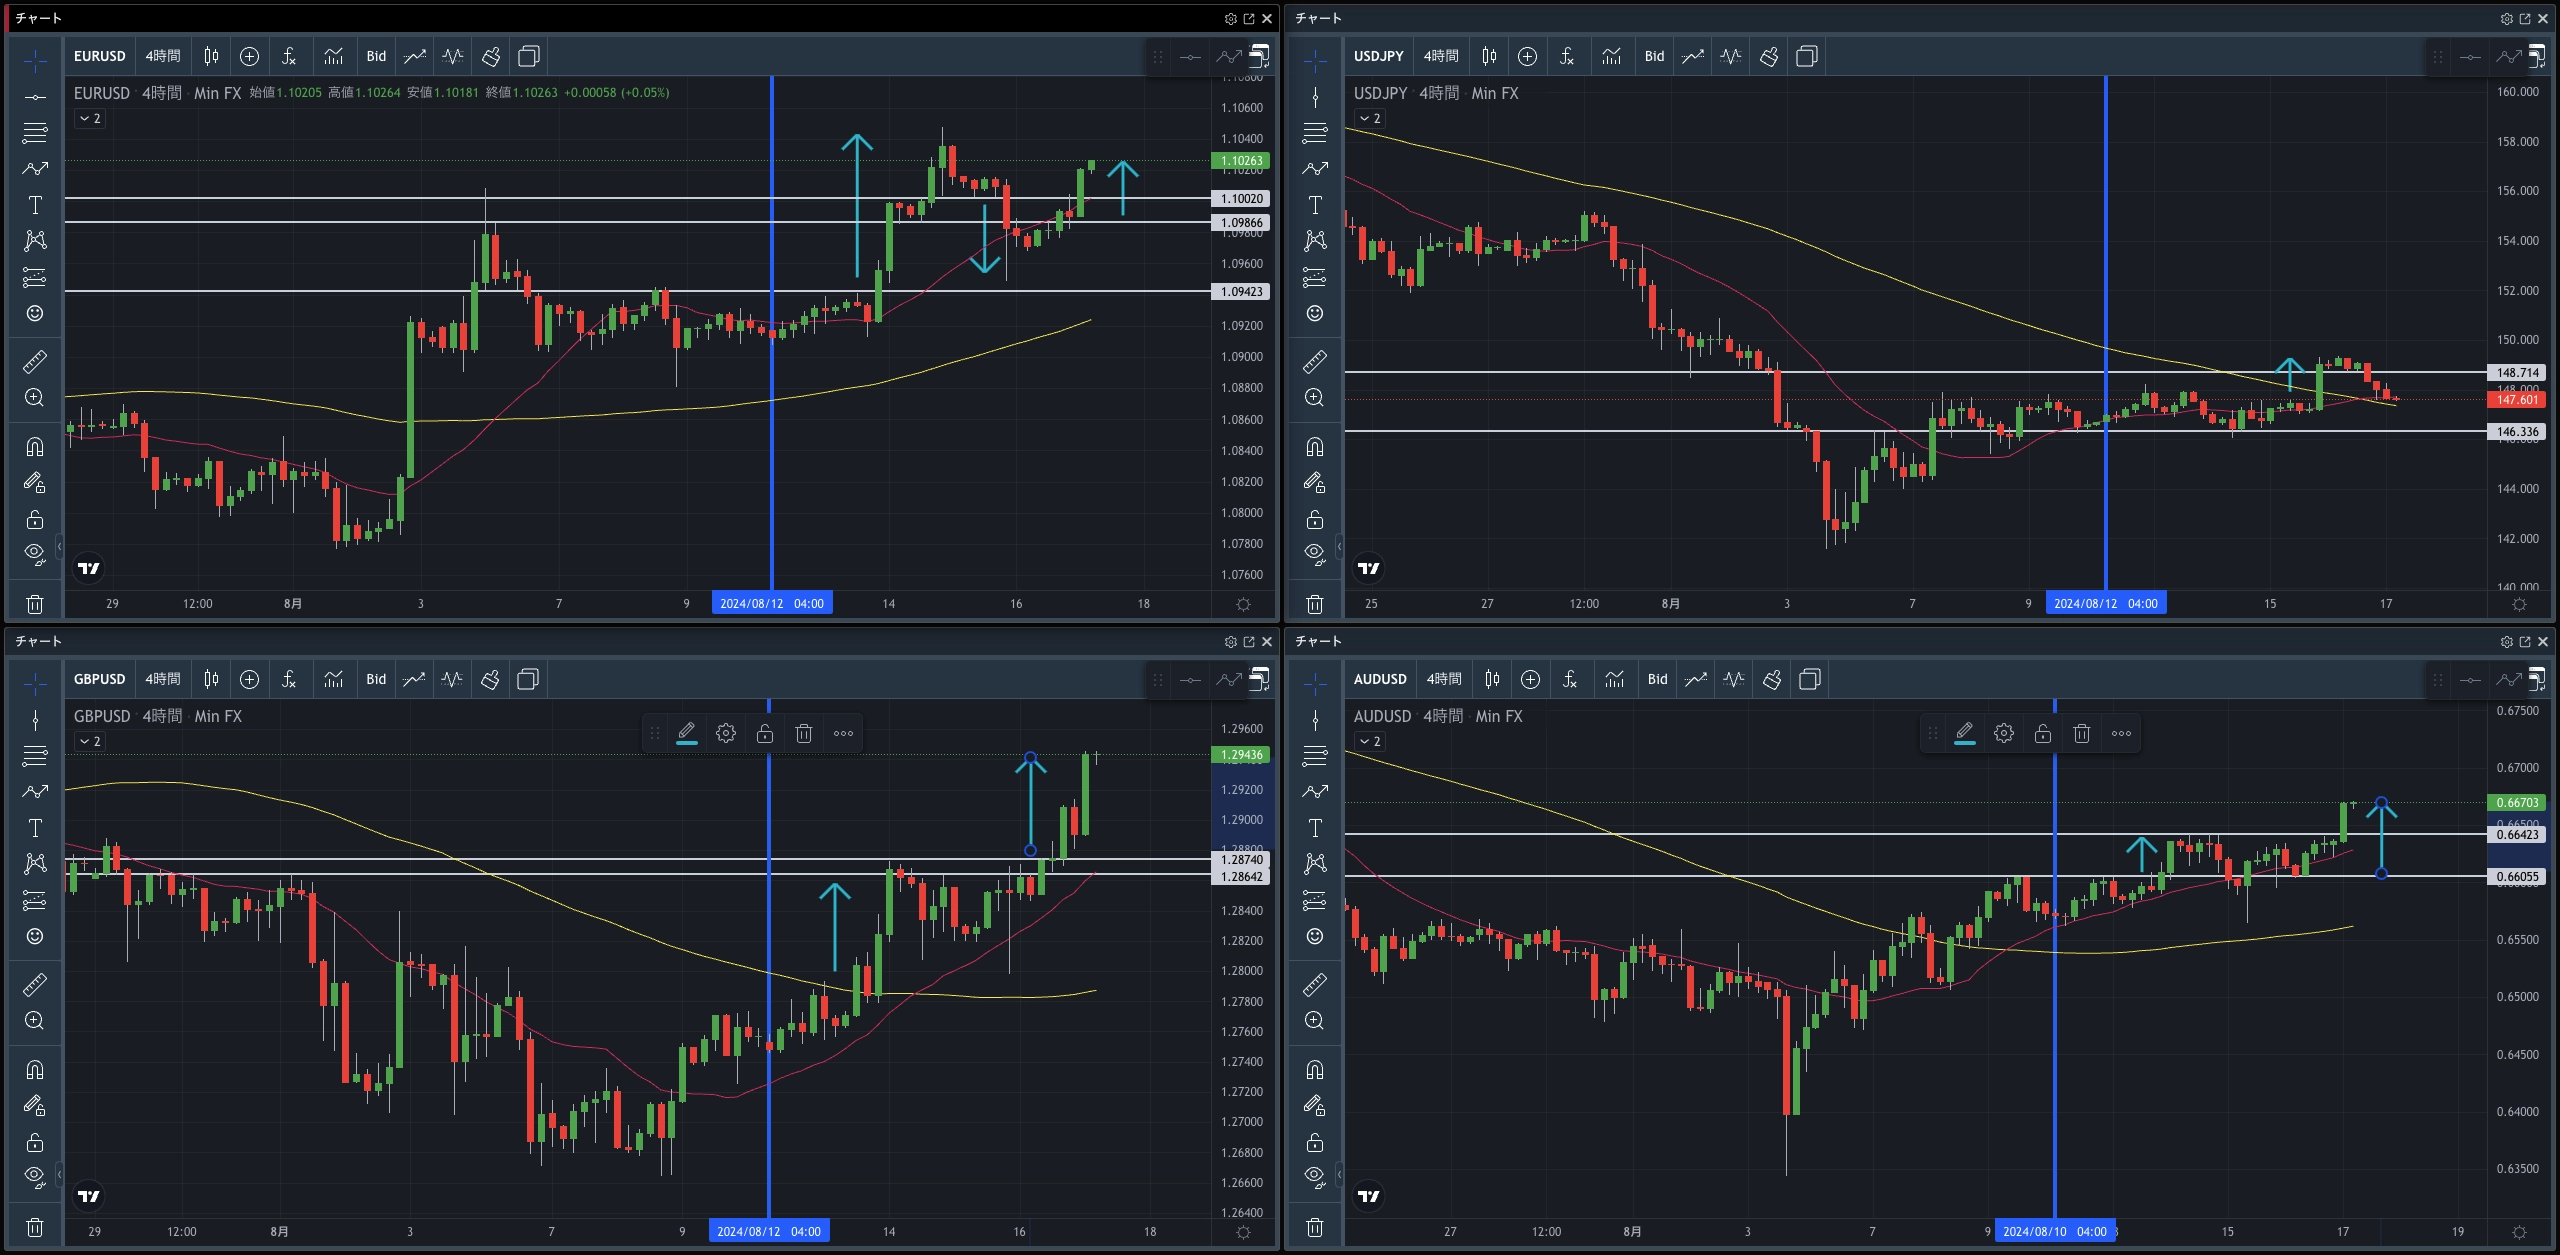Select the ruler measure tool in EURUSD chart
The width and height of the screenshot is (2560, 1255).
(x=35, y=361)
